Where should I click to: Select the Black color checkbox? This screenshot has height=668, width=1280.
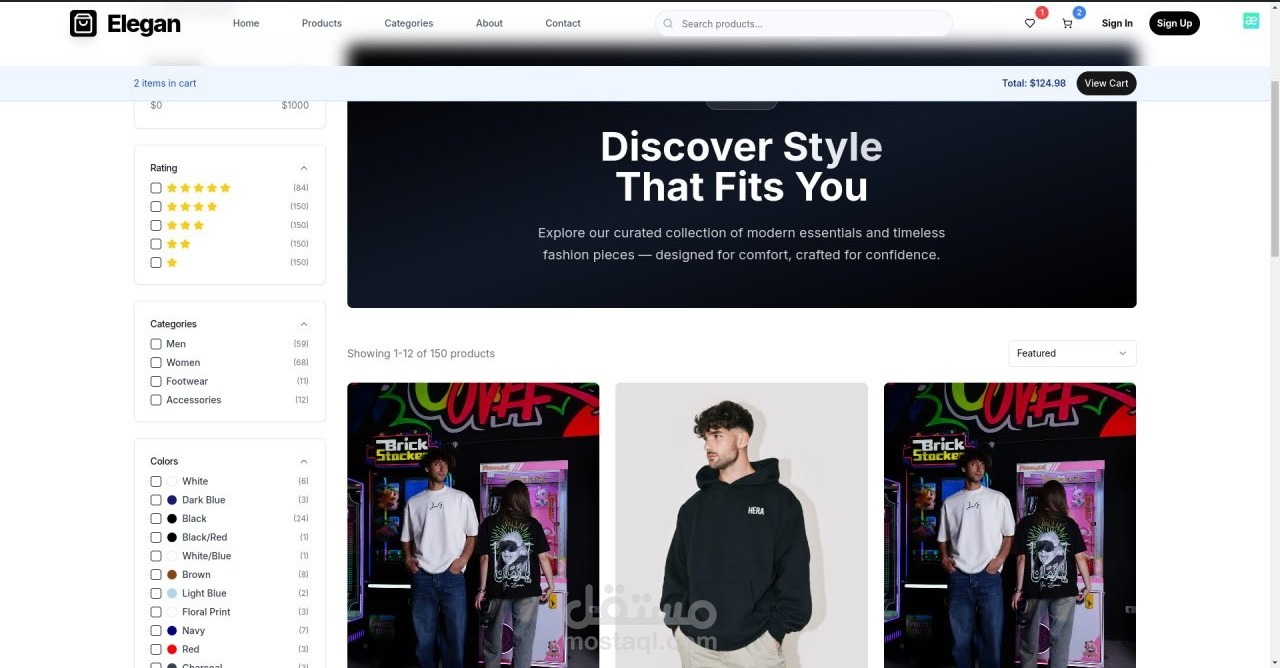156,519
